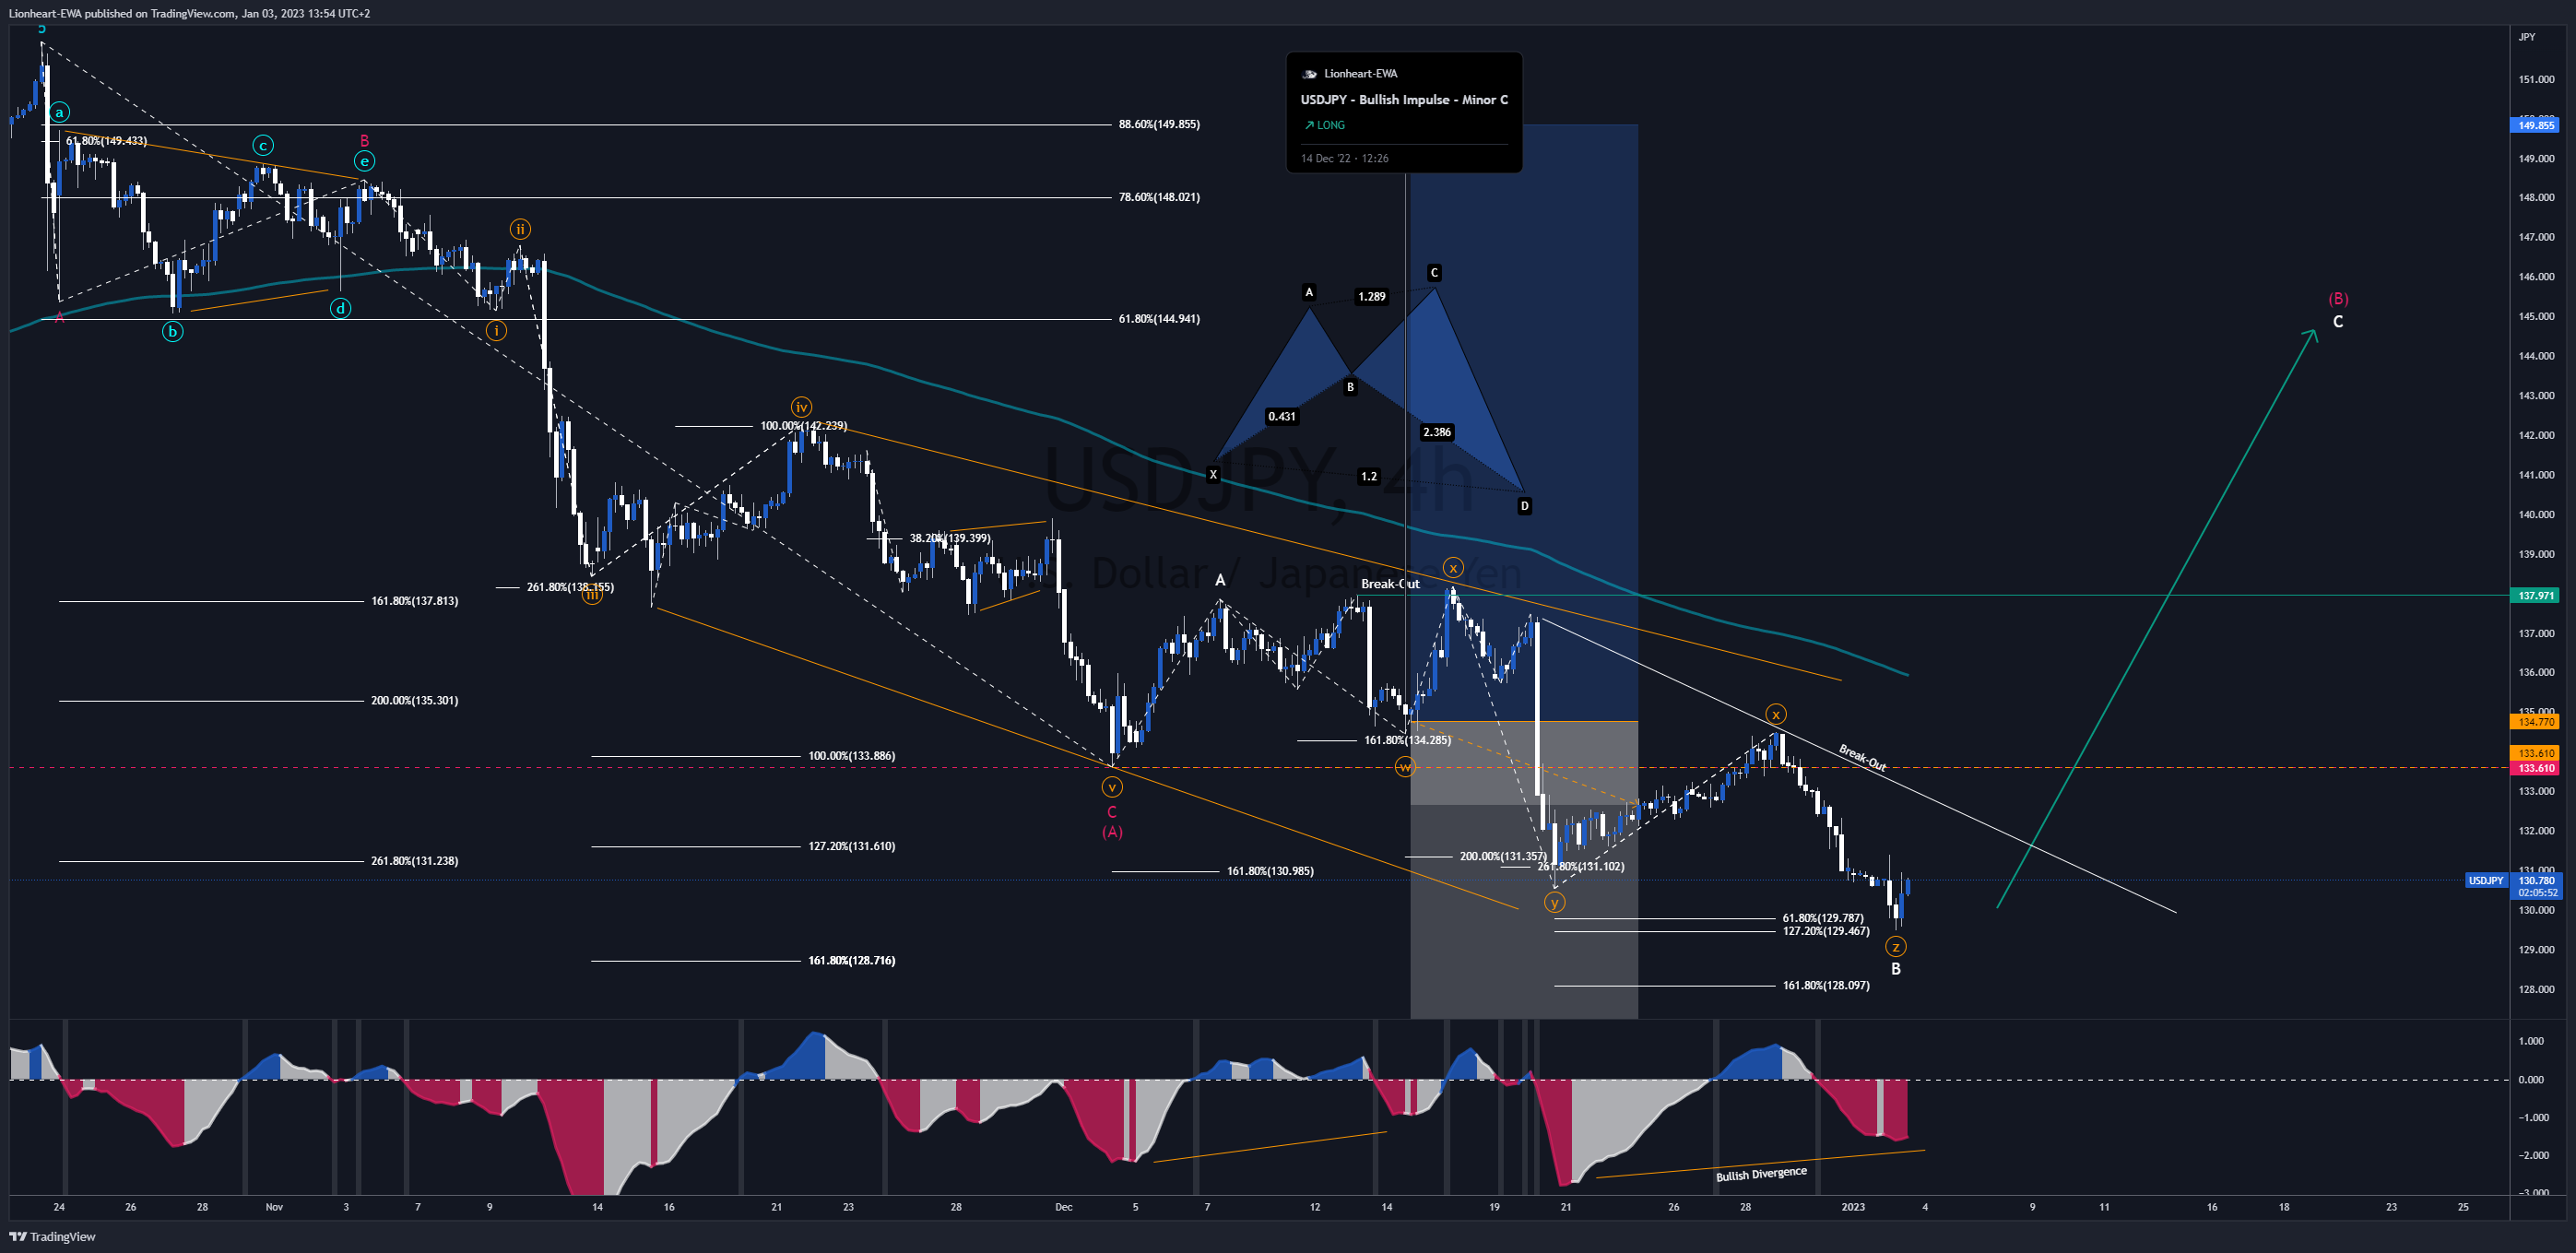Viewport: 2576px width, 1253px height.
Task: Click the fib label 161.80%(134.285)
Action: tap(1407, 740)
